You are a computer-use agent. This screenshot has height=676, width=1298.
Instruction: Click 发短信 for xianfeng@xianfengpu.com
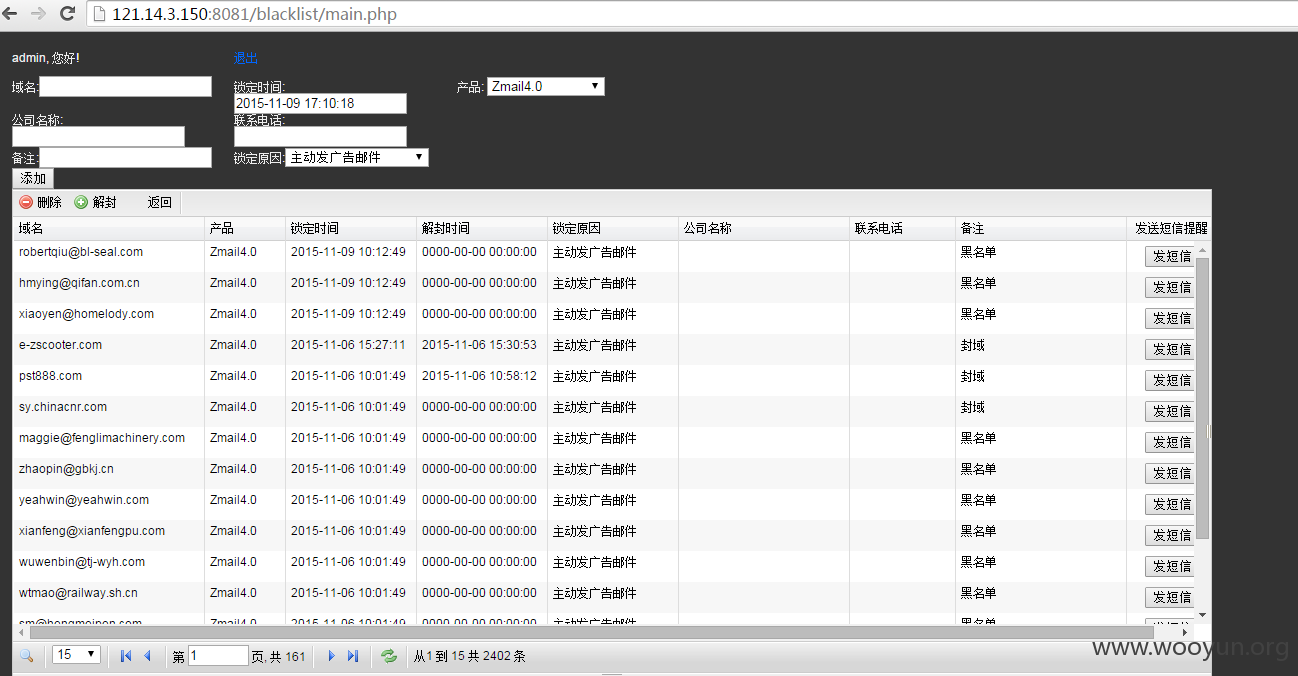point(1169,535)
